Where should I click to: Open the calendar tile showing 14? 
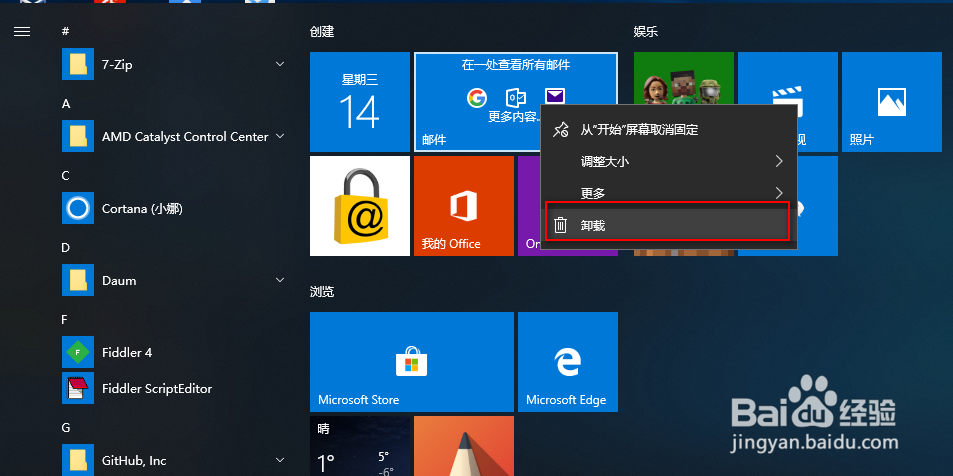coord(360,102)
